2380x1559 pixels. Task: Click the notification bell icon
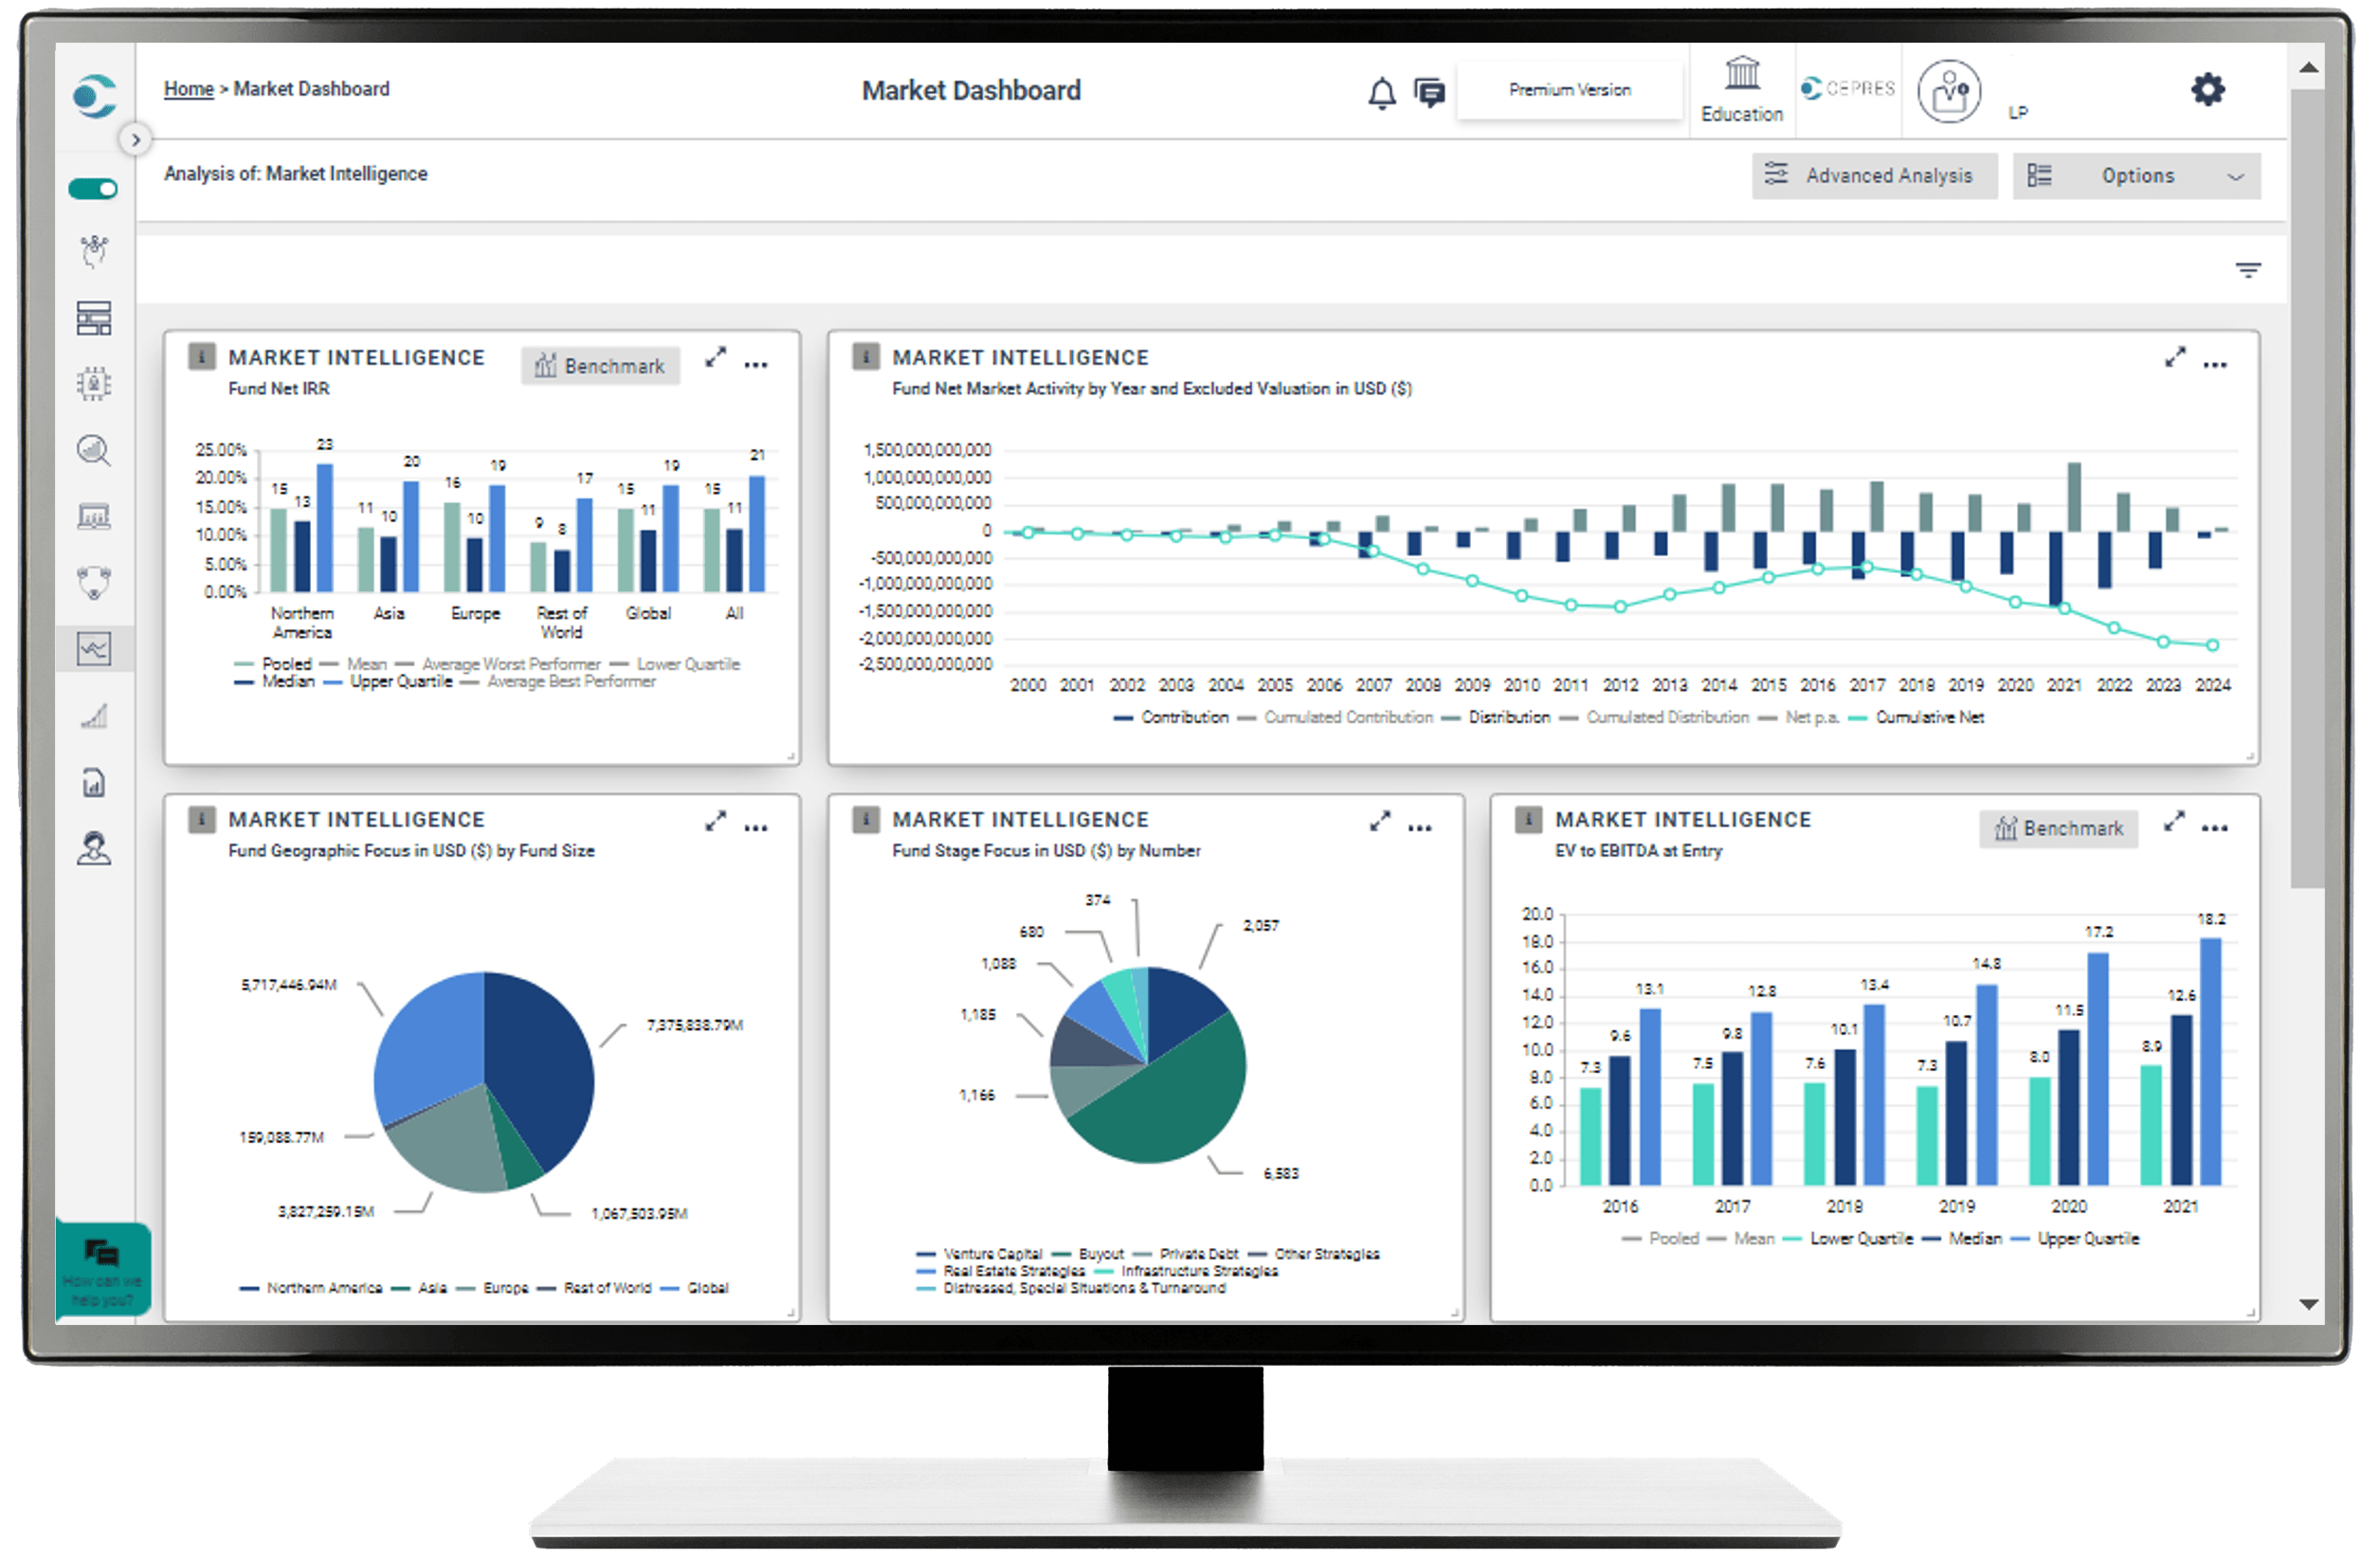[x=1381, y=93]
